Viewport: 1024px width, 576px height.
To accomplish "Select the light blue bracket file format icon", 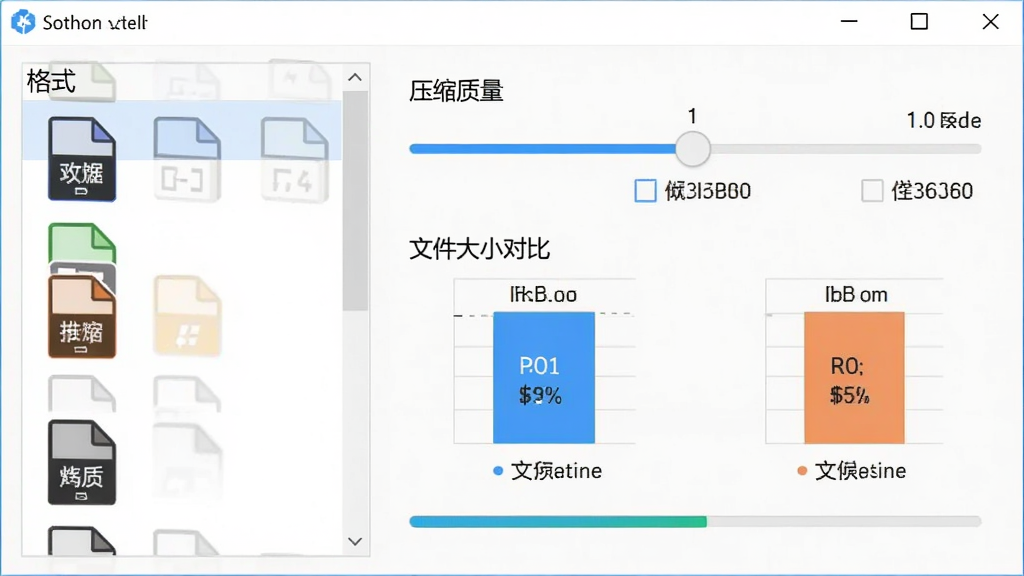I will [187, 159].
